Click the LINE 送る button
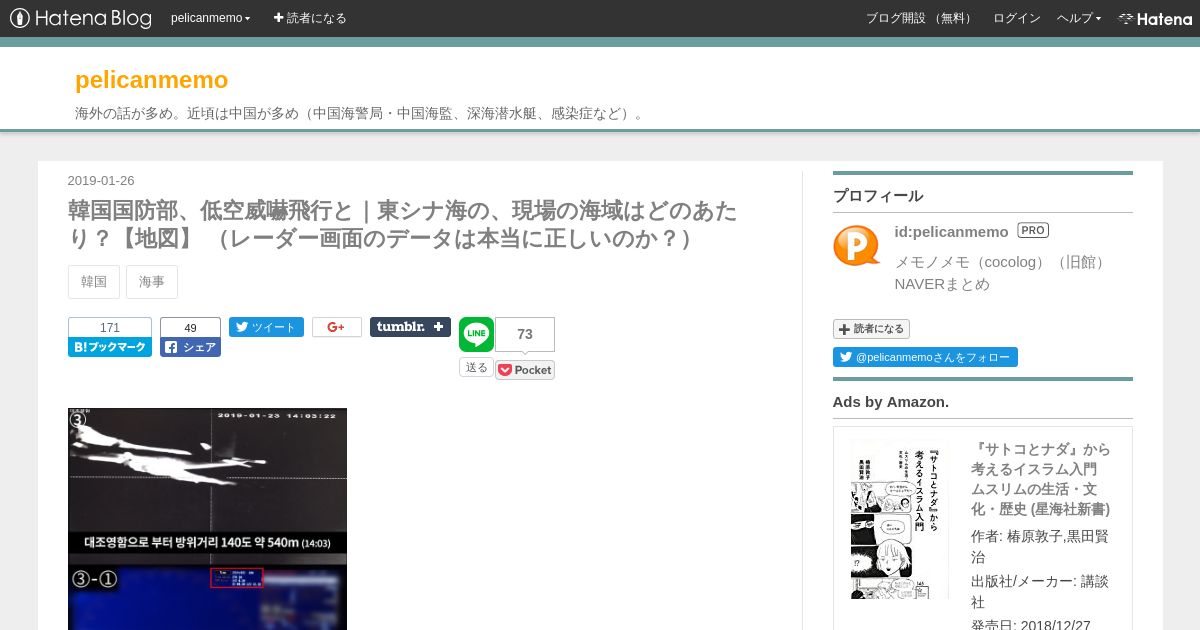Image resolution: width=1200 pixels, height=630 pixels. 477,367
